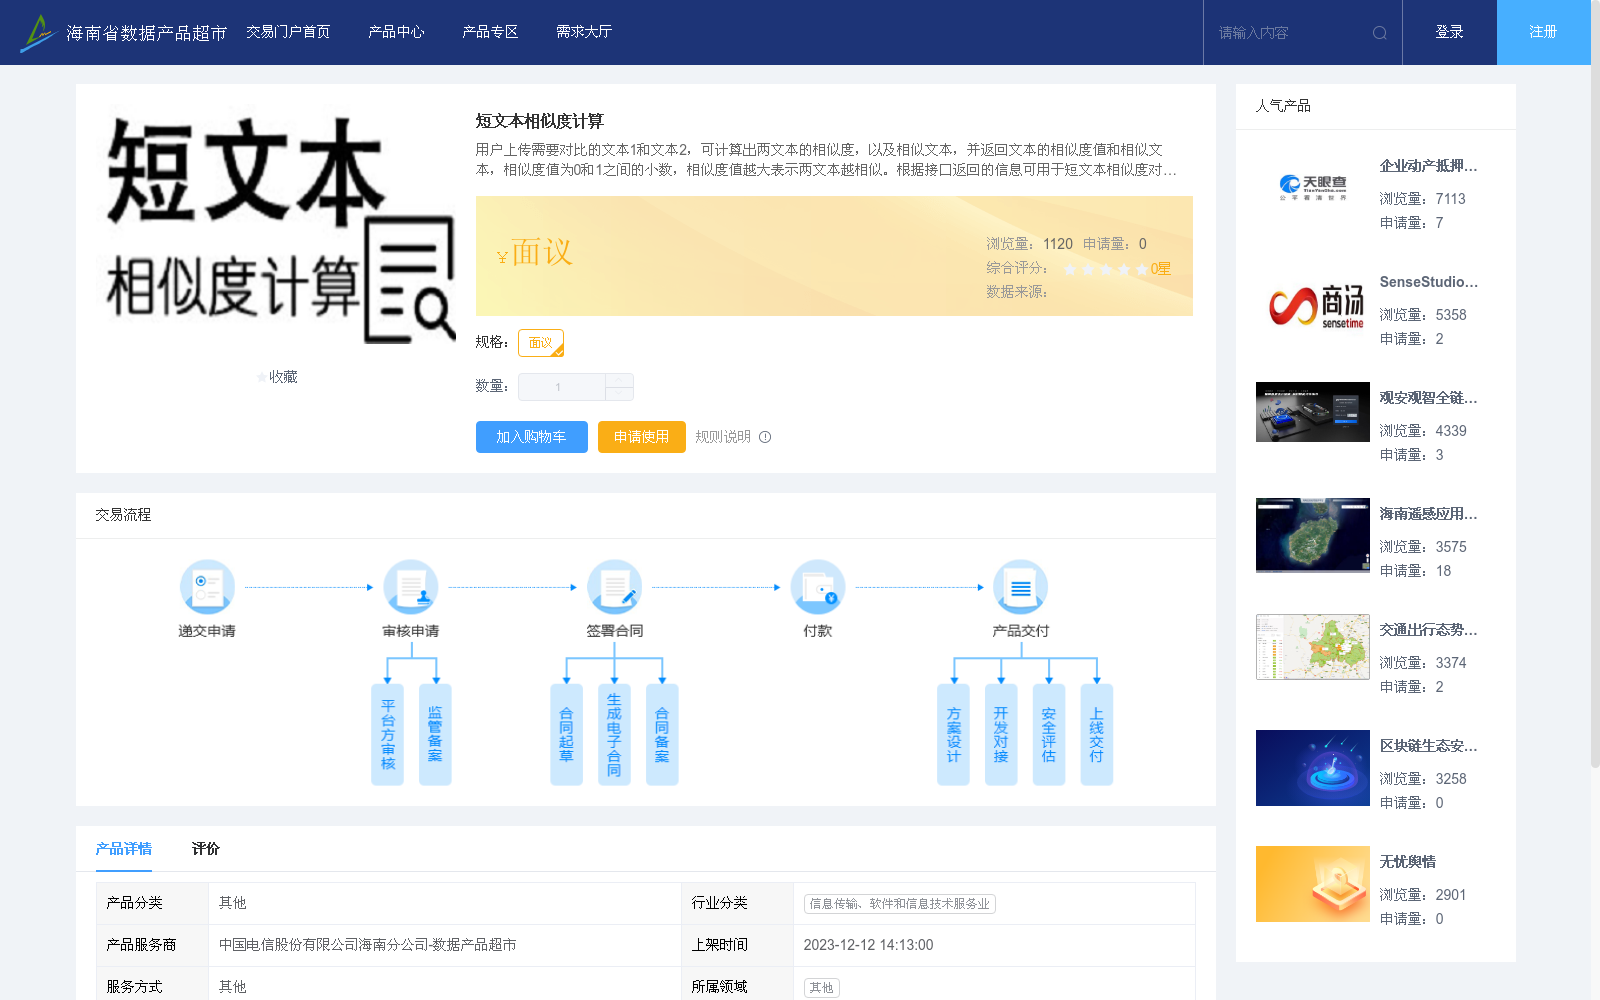Click the 方案设计 sub-step box
The width and height of the screenshot is (1600, 1000).
953,735
